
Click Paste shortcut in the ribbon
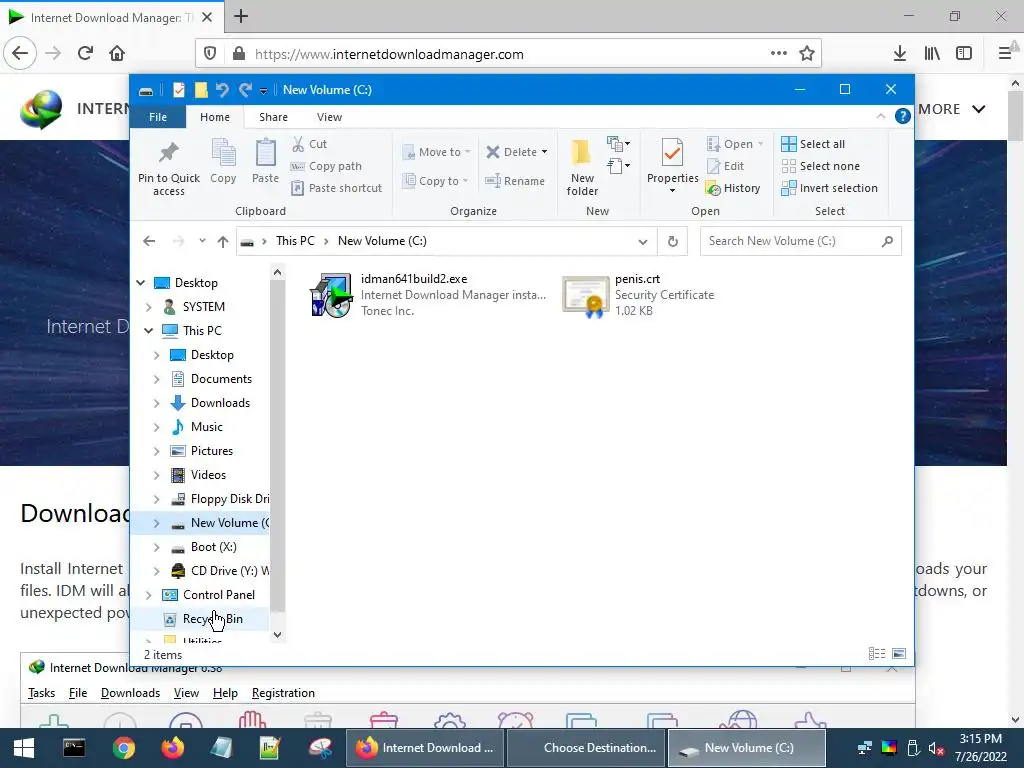coord(336,188)
